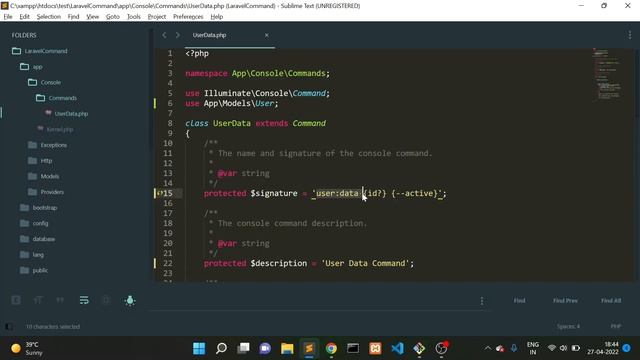Click the Find Prev button
Screen dimensions: 640x360
565,300
